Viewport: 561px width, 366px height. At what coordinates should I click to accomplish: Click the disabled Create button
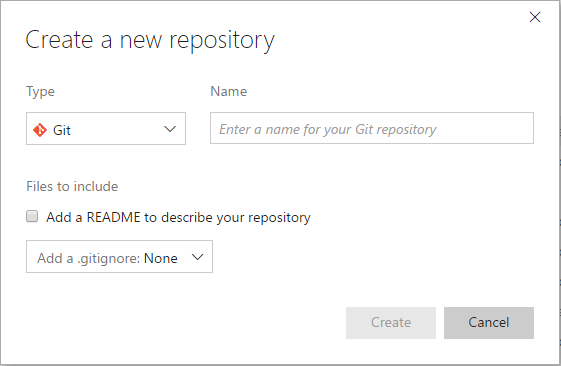[391, 323]
